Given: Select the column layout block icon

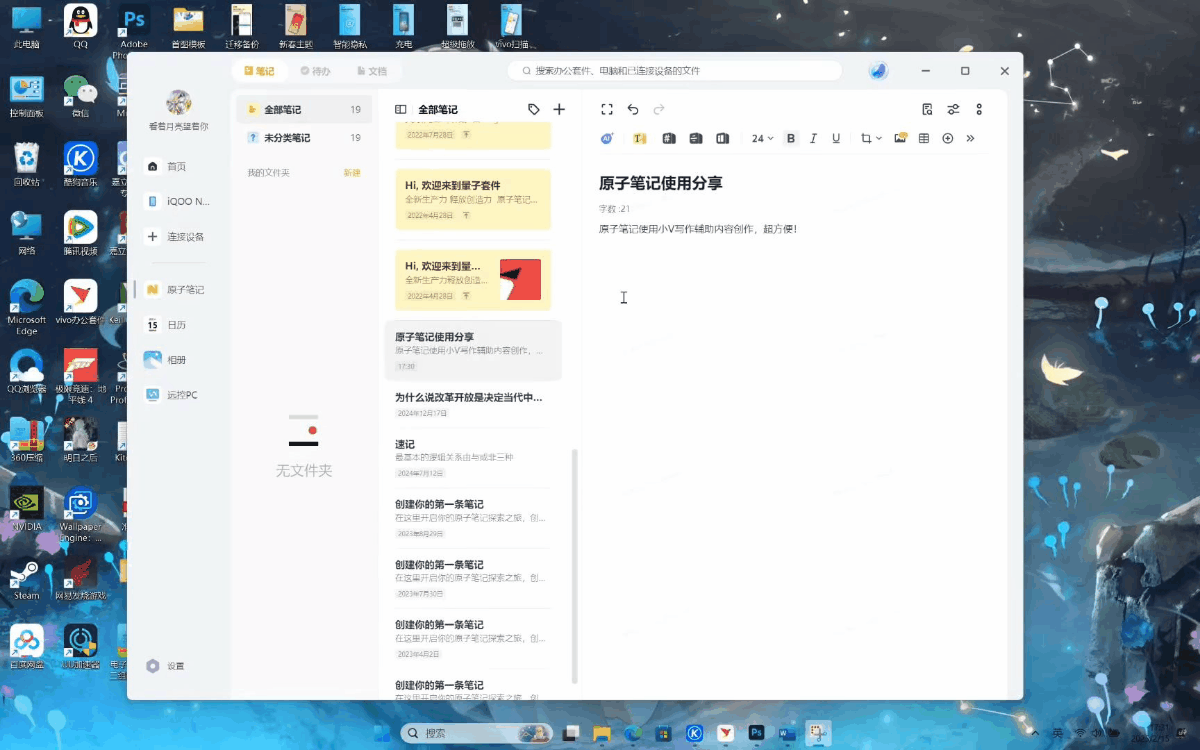Looking at the screenshot, I should point(723,138).
